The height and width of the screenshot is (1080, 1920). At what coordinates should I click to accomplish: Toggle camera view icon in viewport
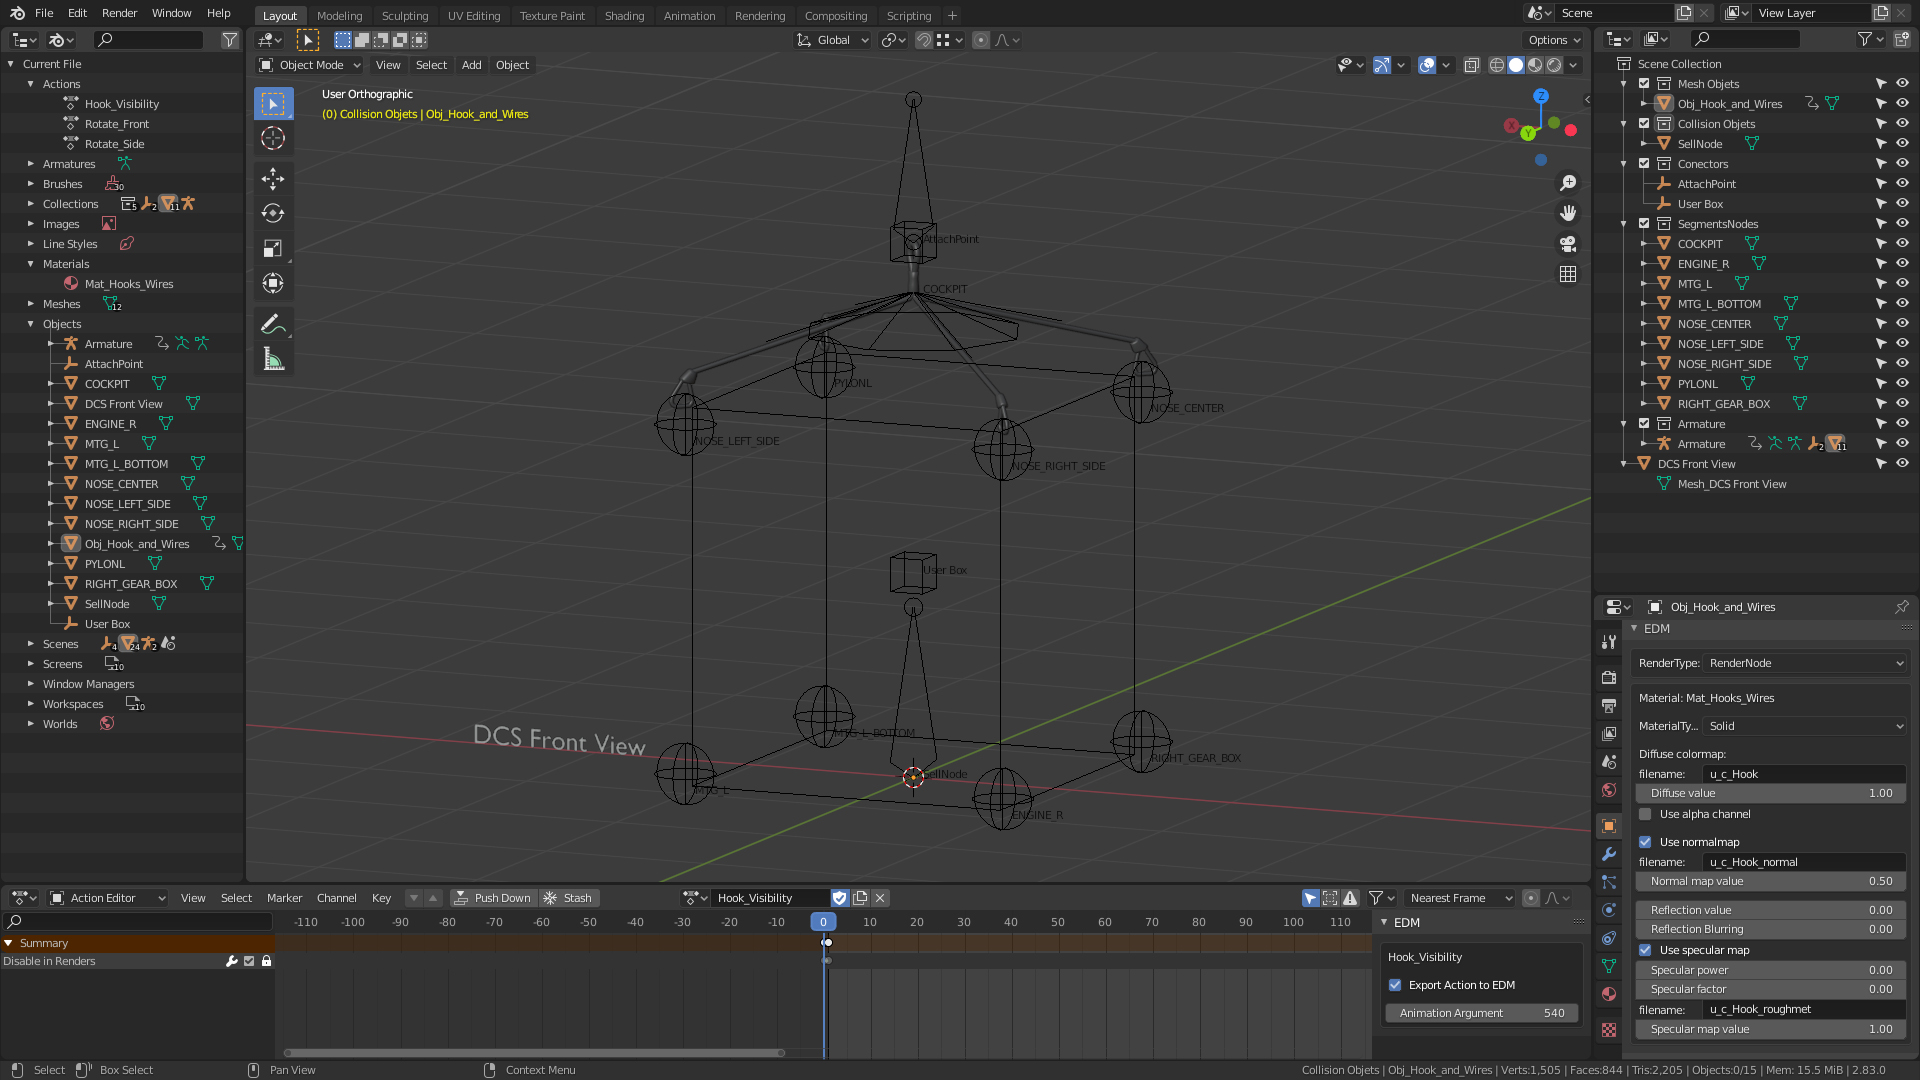pyautogui.click(x=1568, y=244)
